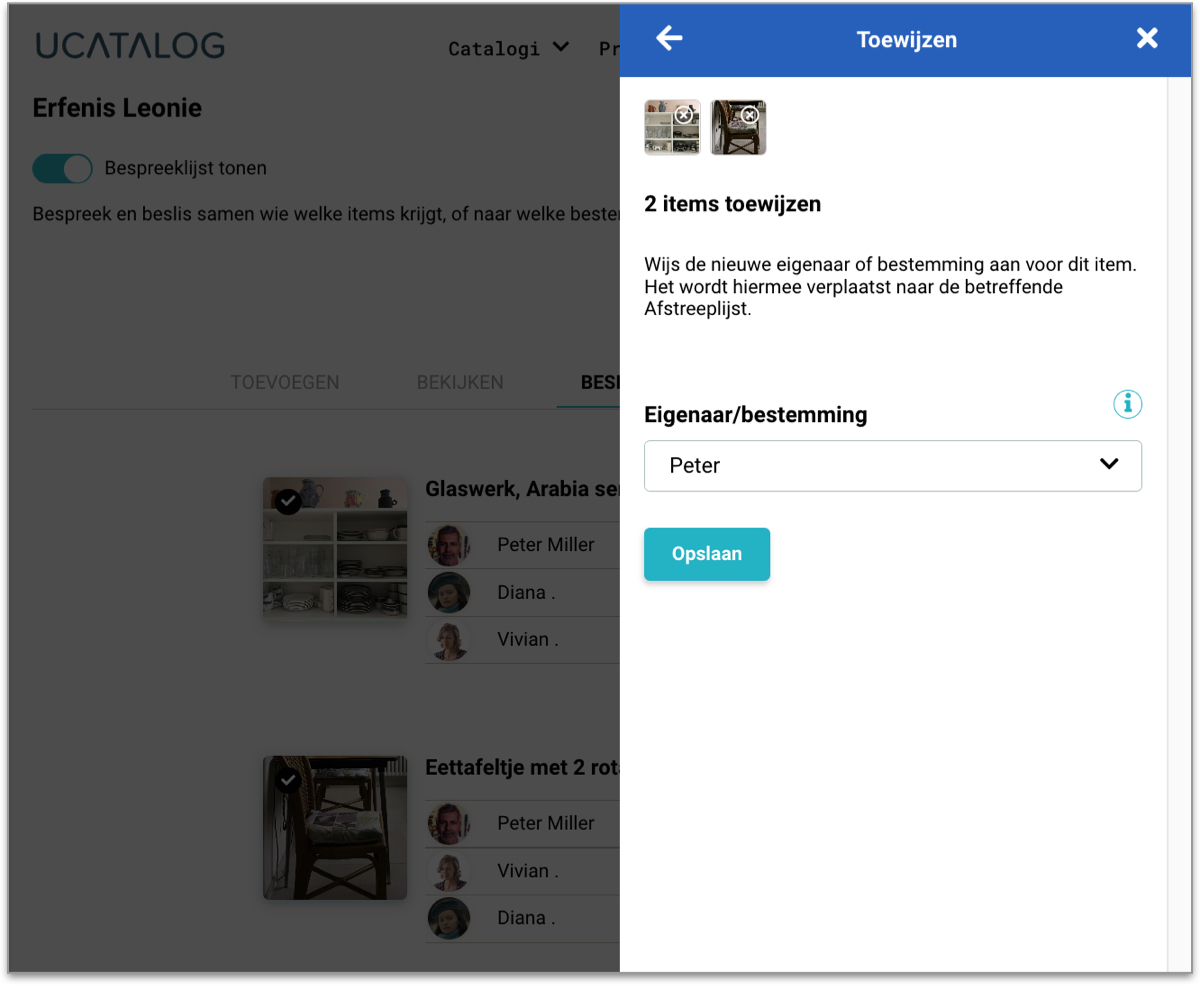1200x986 pixels.
Task: Select Diana under Eettafeltje
Action: click(x=526, y=917)
